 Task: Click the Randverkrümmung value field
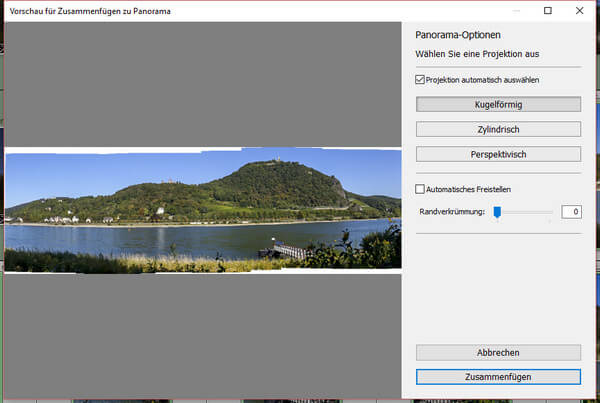click(x=572, y=212)
